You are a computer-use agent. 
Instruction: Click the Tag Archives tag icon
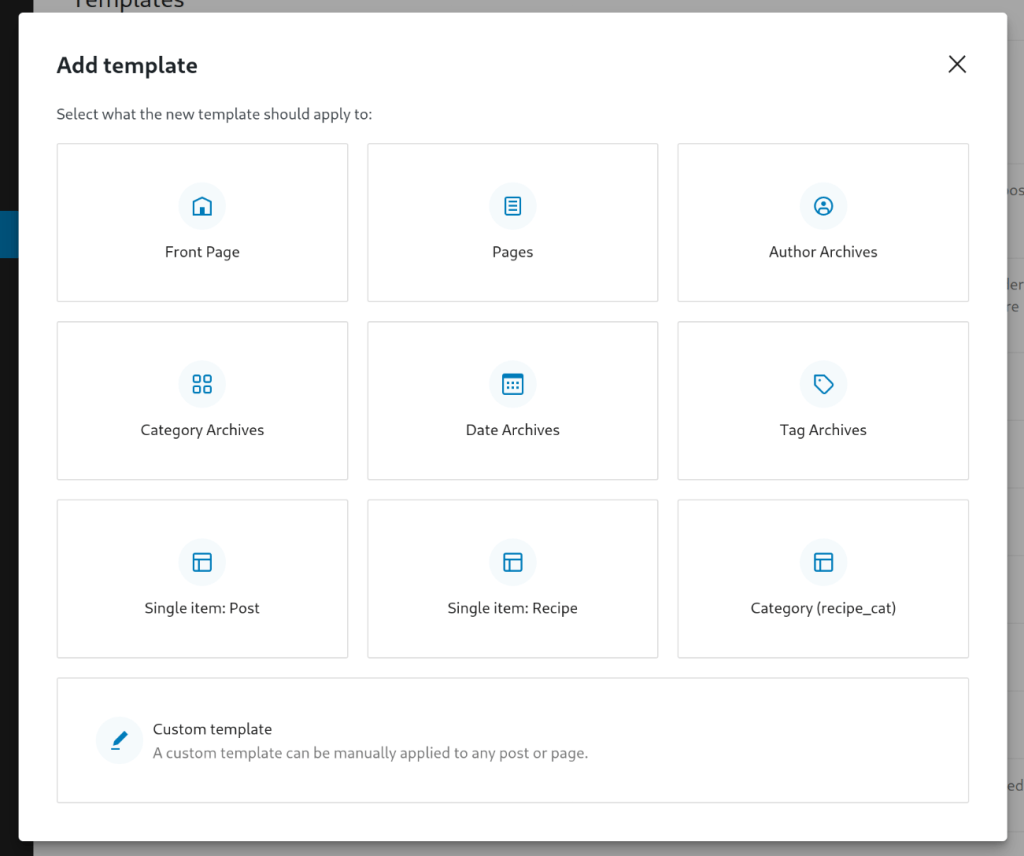click(823, 385)
